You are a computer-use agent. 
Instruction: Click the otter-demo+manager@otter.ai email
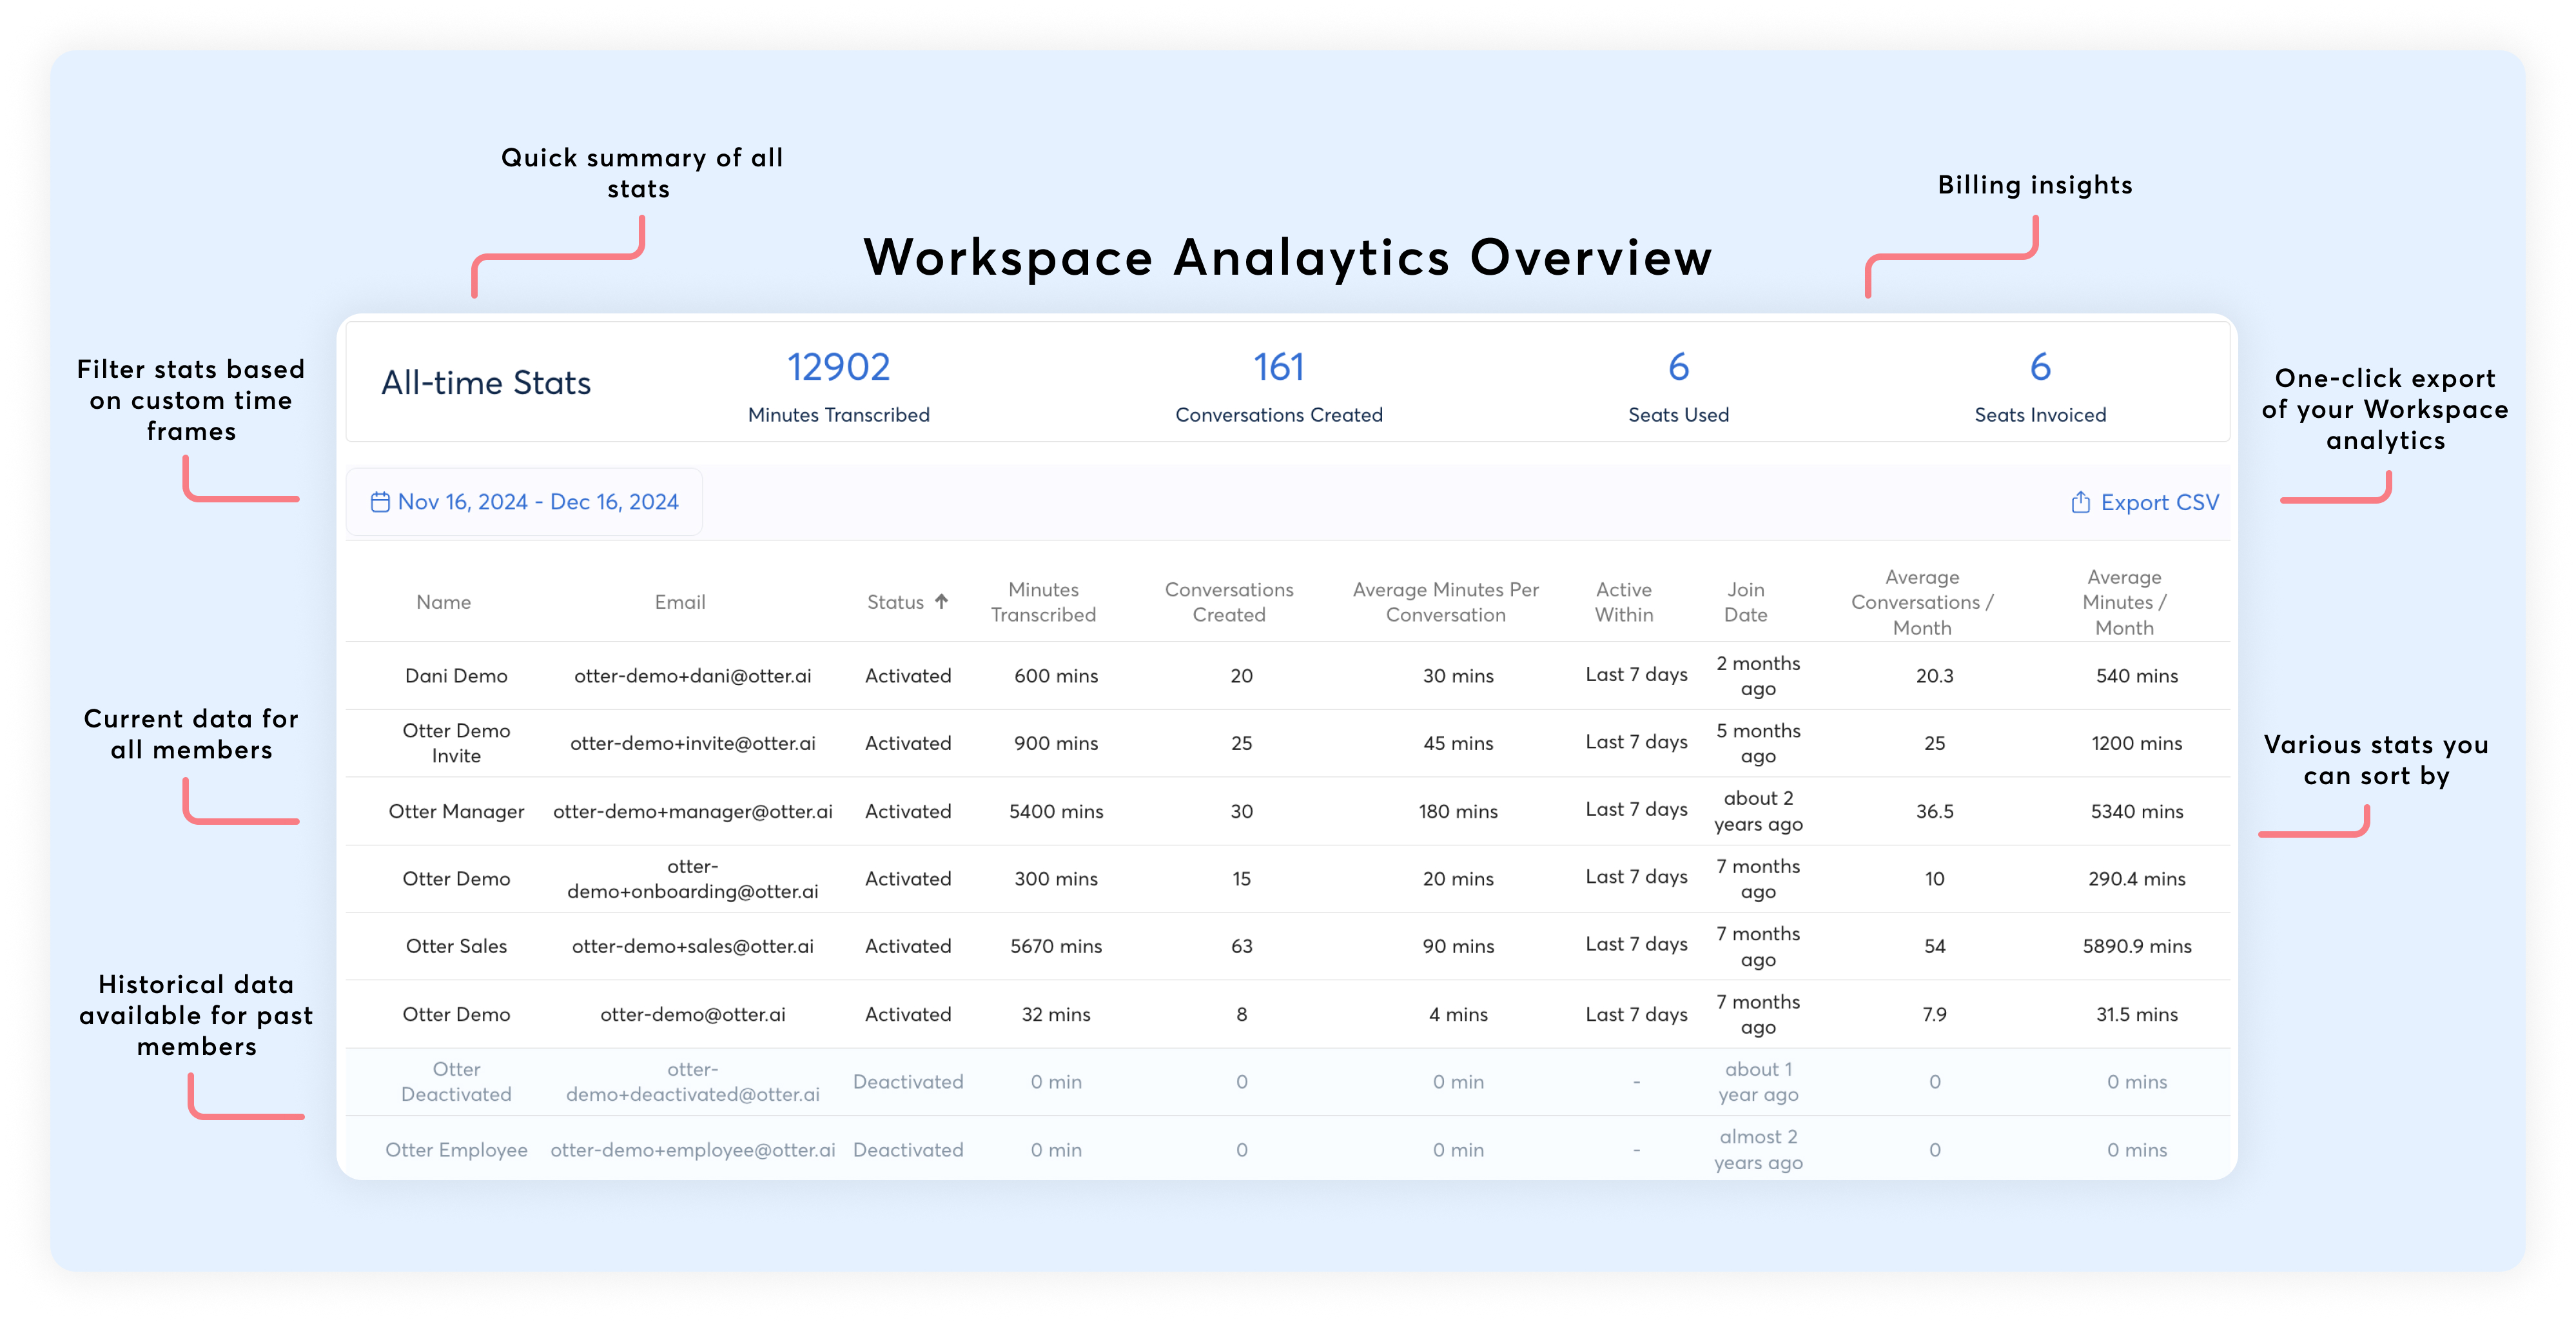(692, 811)
